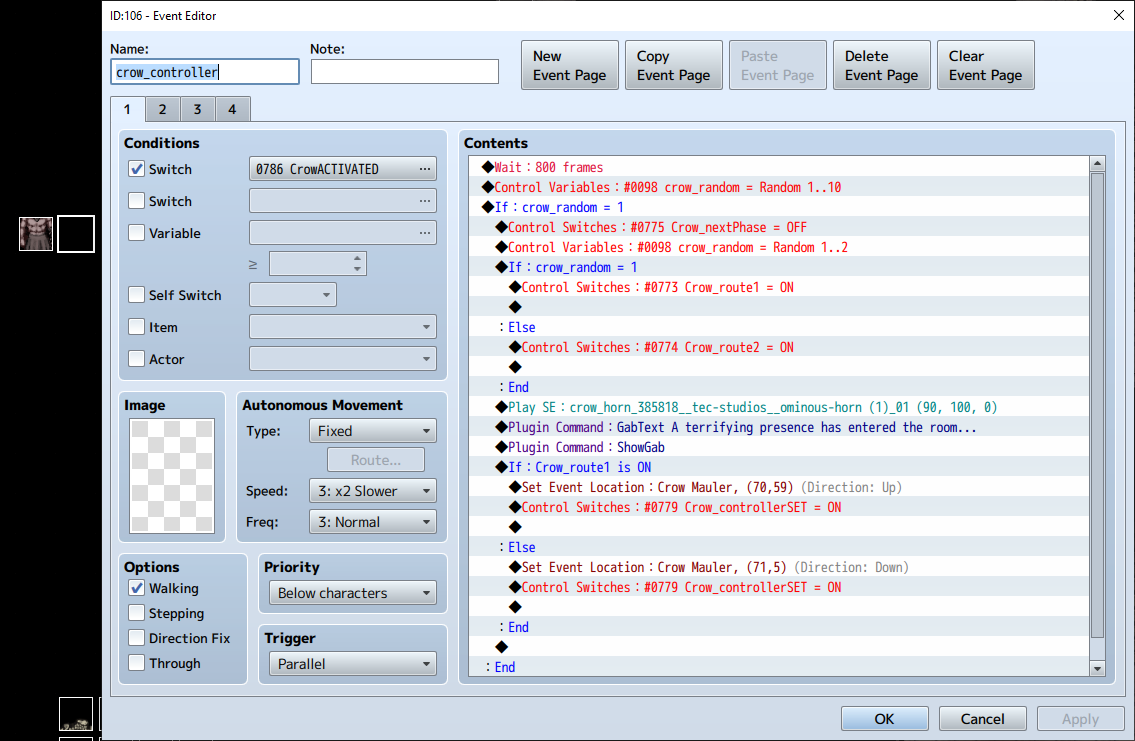Click the character sprite thumbnail on the map
The width and height of the screenshot is (1135, 741).
(x=36, y=234)
